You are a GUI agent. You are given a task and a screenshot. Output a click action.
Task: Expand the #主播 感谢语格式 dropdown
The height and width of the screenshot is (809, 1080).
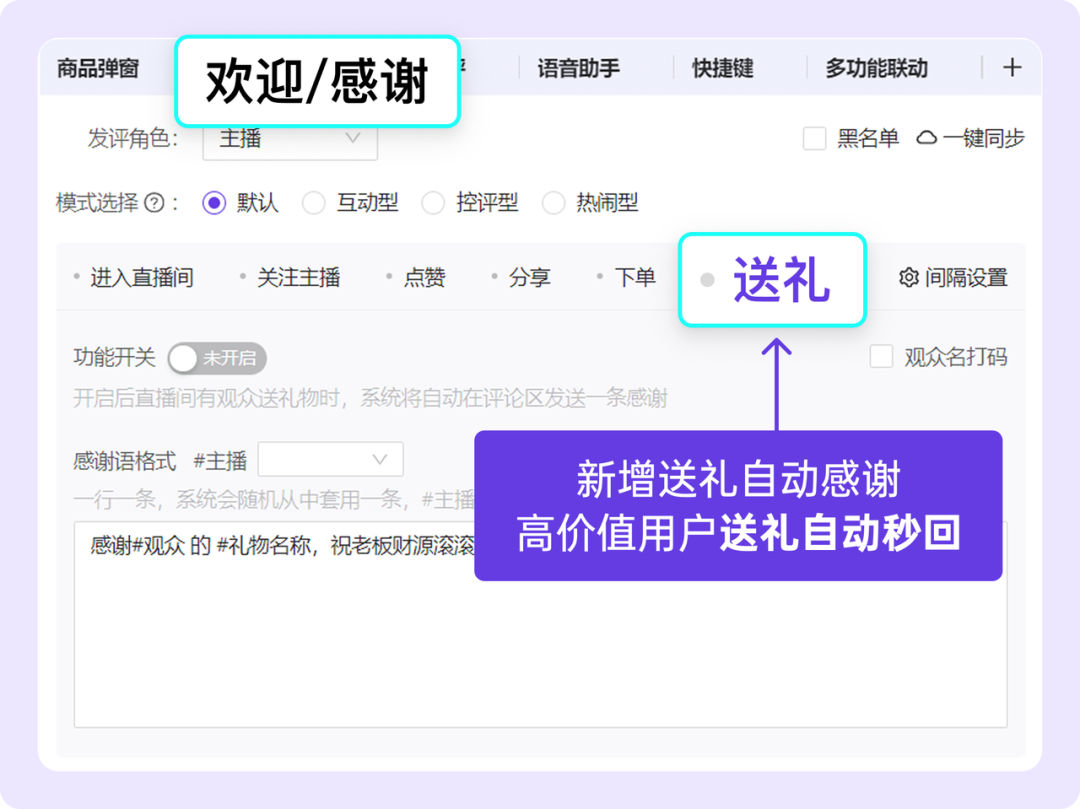tap(330, 460)
